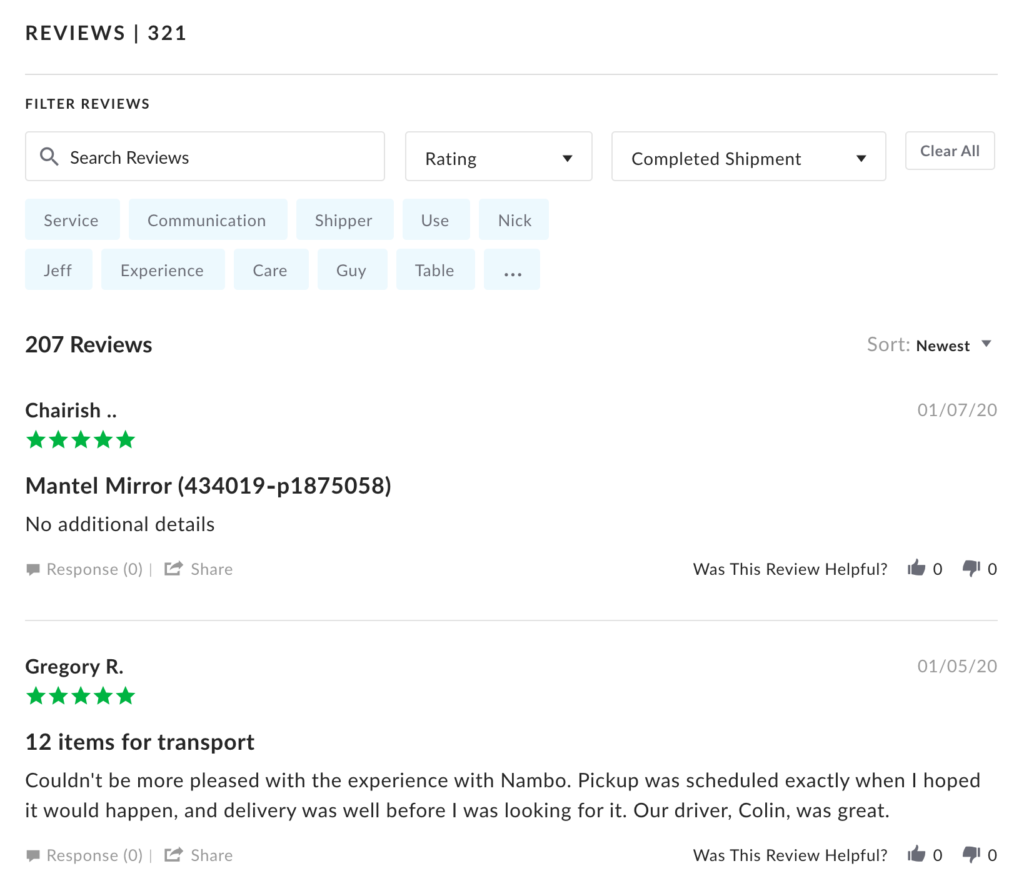Filter by the Shipper tag
The image size is (1024, 891).
[343, 220]
